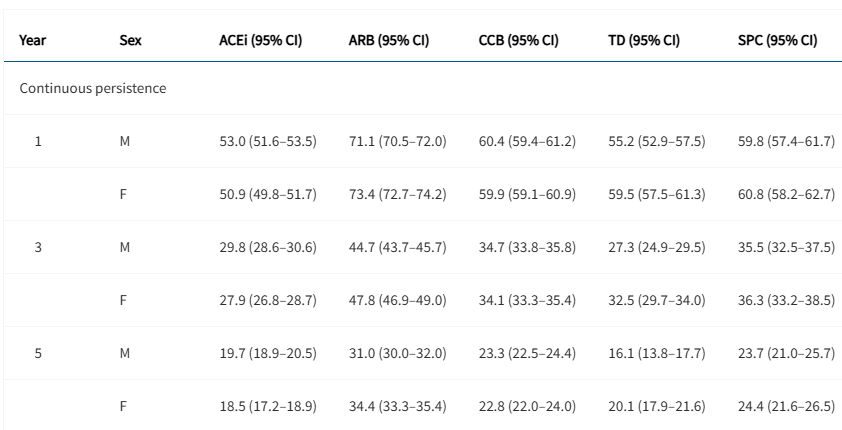Click the cell 53.0 (51.6–53.5)
This screenshot has height=430, width=842.
pyautogui.click(x=267, y=141)
